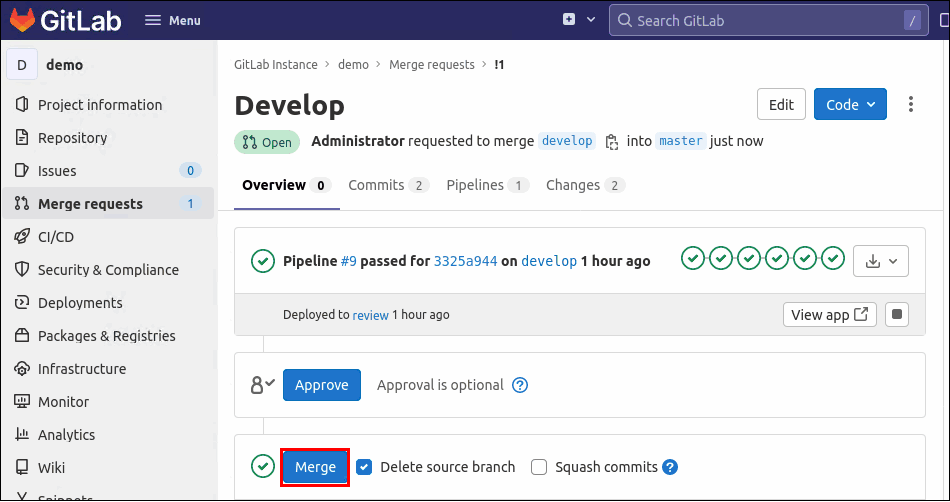Click the Infrastructure icon
Image resolution: width=950 pixels, height=502 pixels.
[22, 369]
